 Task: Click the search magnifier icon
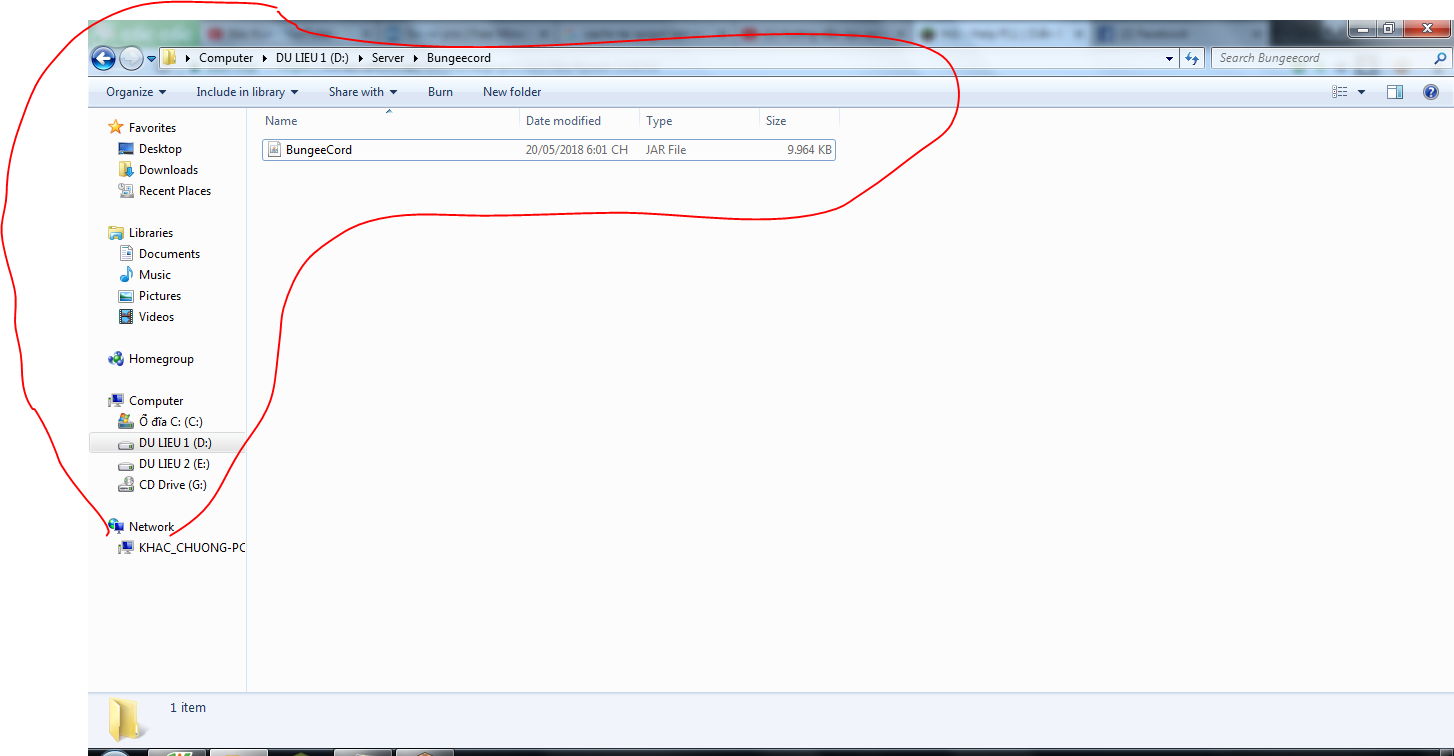pyautogui.click(x=1440, y=58)
